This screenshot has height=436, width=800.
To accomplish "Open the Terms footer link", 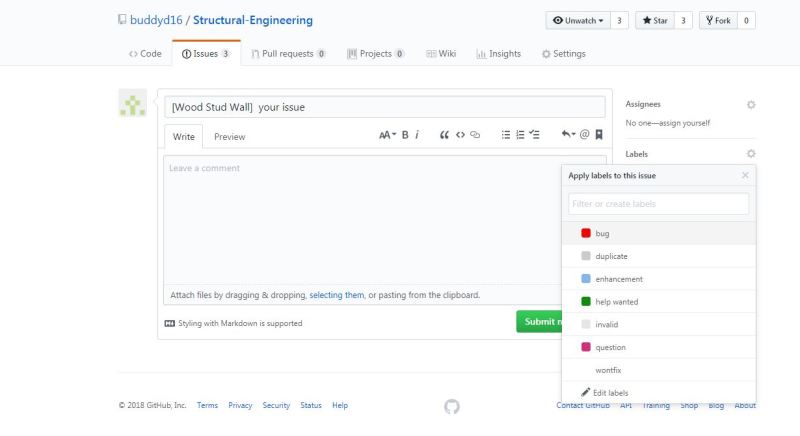I will click(207, 405).
